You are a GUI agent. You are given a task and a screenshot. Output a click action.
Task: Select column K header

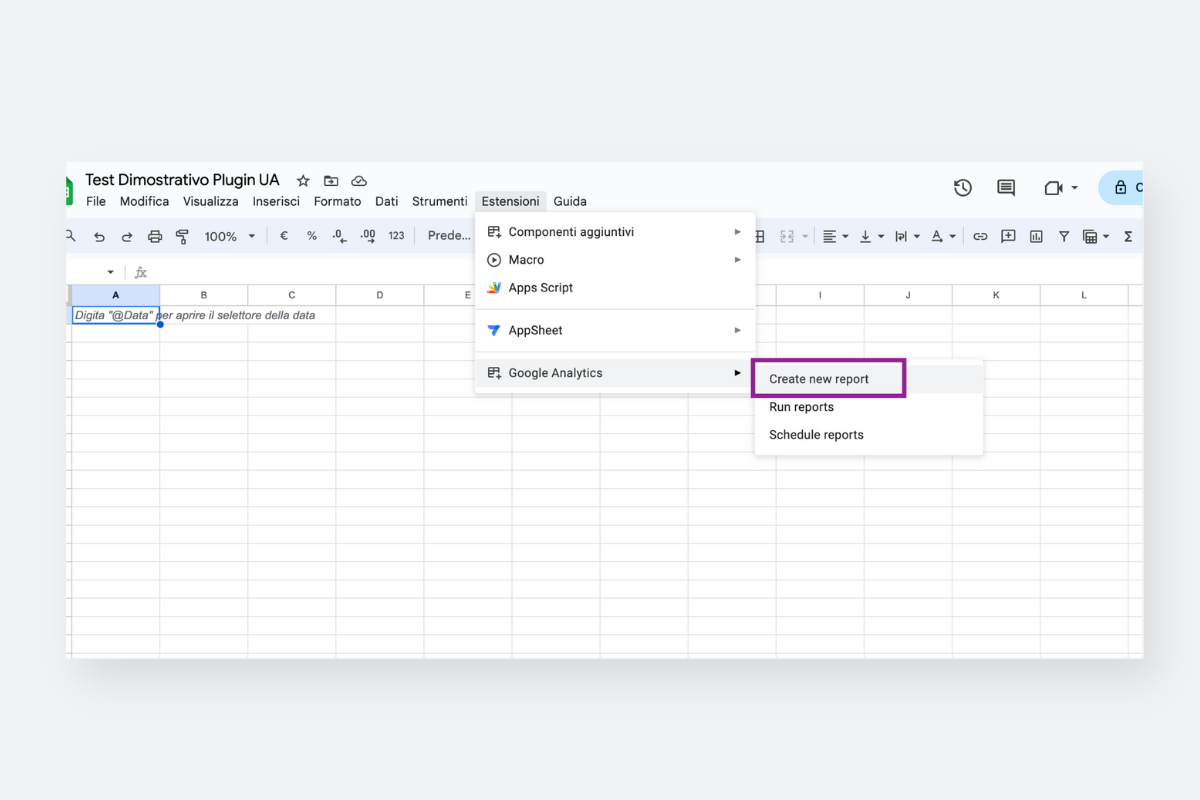click(996, 295)
